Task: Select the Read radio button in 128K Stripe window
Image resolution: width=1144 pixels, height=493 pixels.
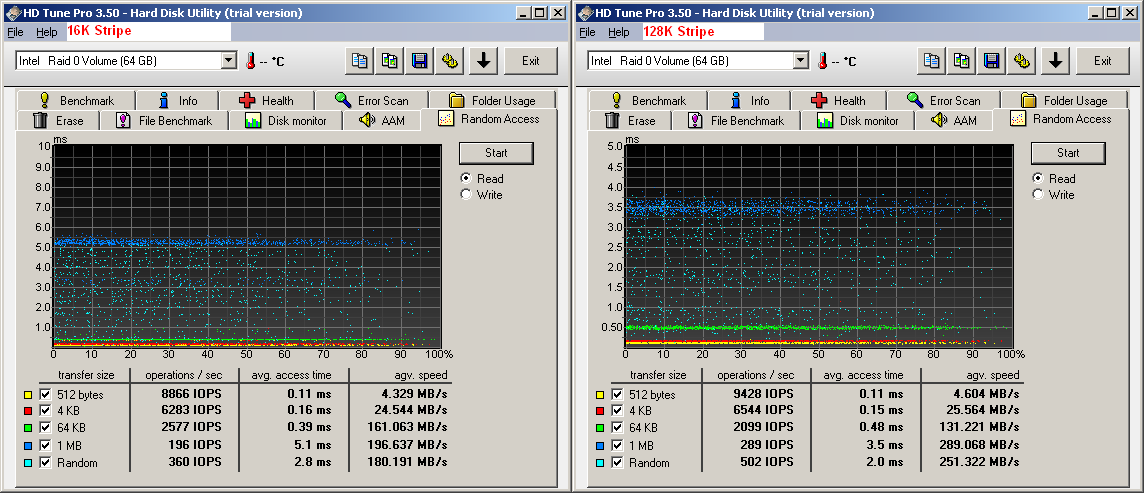Action: pyautogui.click(x=1038, y=178)
